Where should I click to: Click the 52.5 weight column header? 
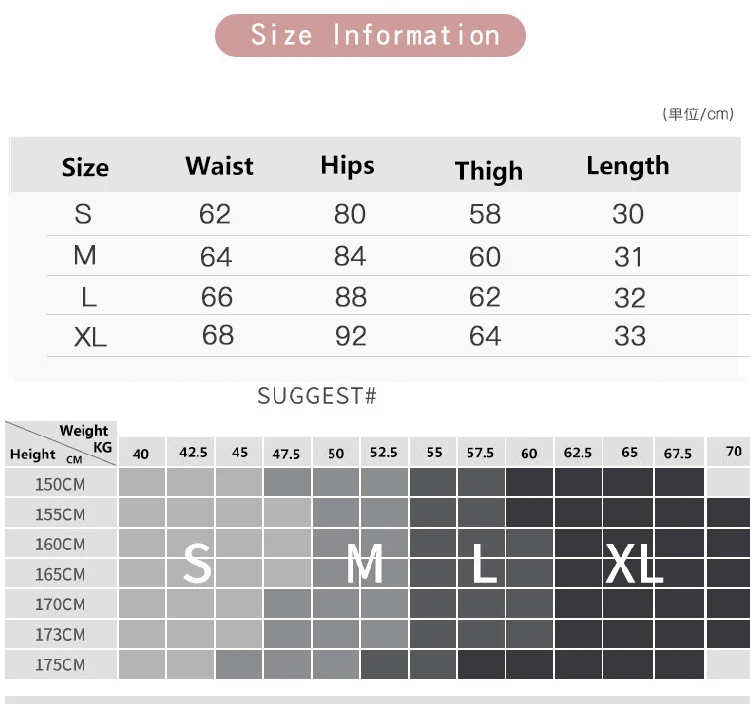coord(384,452)
